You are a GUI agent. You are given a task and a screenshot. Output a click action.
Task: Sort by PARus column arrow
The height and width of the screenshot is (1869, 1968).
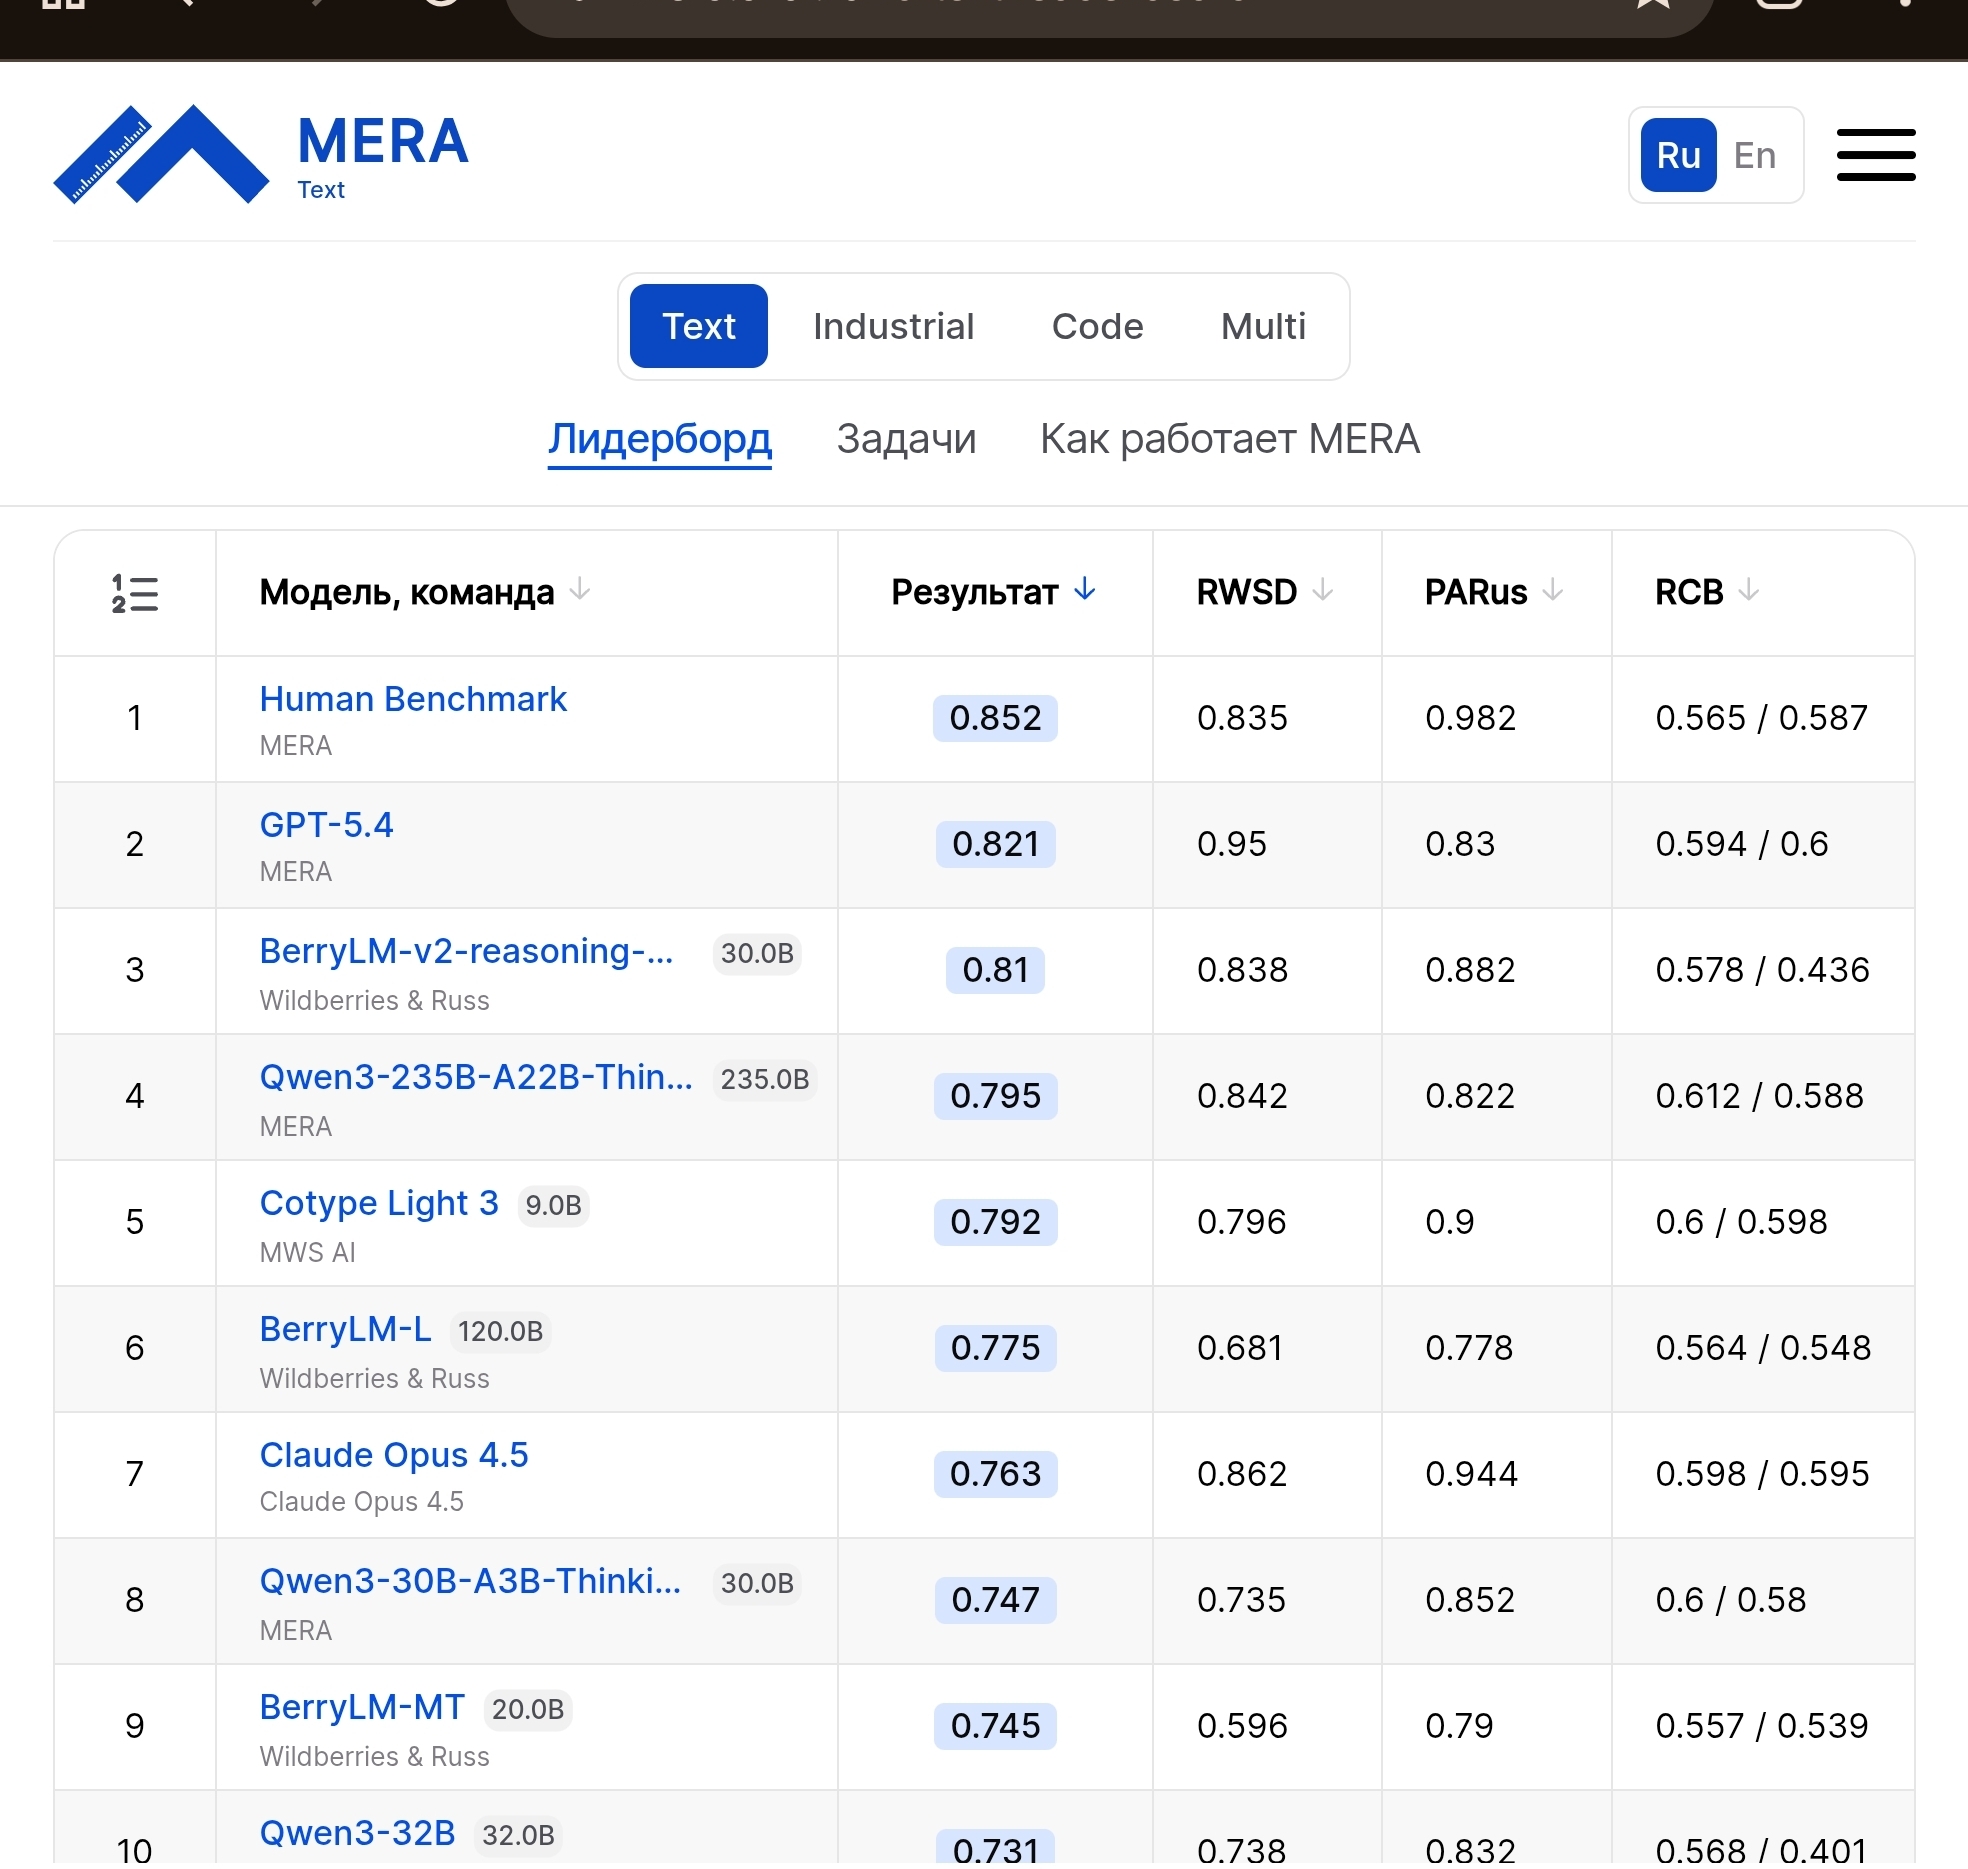pos(1553,590)
